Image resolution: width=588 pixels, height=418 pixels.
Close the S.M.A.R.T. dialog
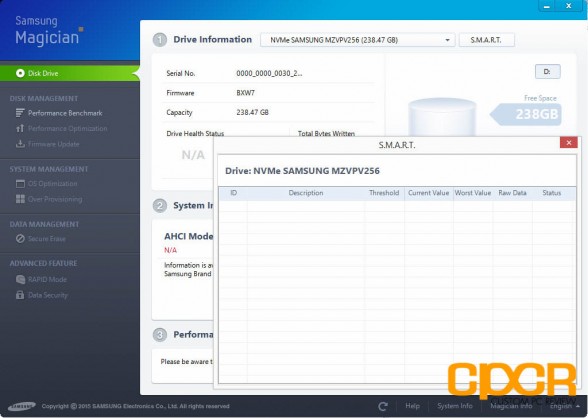click(568, 143)
